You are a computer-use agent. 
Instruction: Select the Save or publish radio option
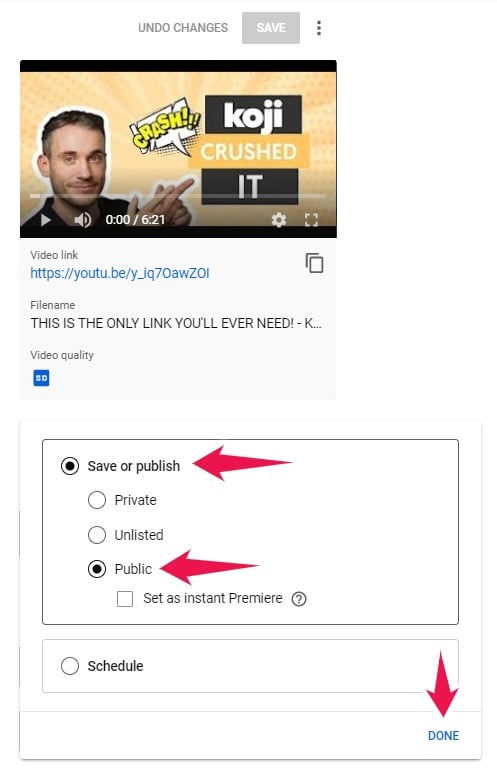pos(70,466)
